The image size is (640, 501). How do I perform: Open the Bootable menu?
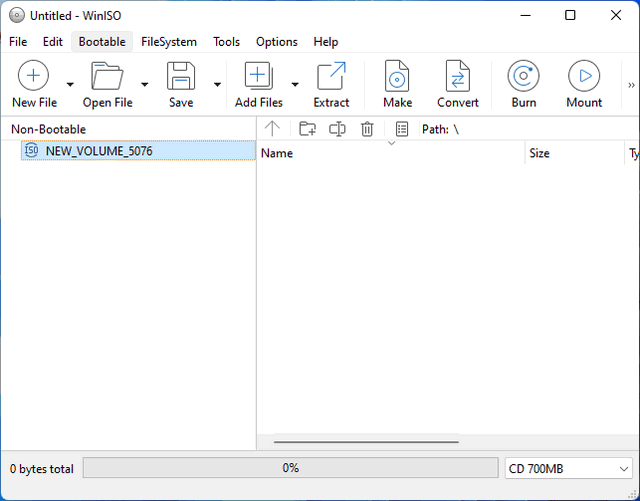click(102, 42)
